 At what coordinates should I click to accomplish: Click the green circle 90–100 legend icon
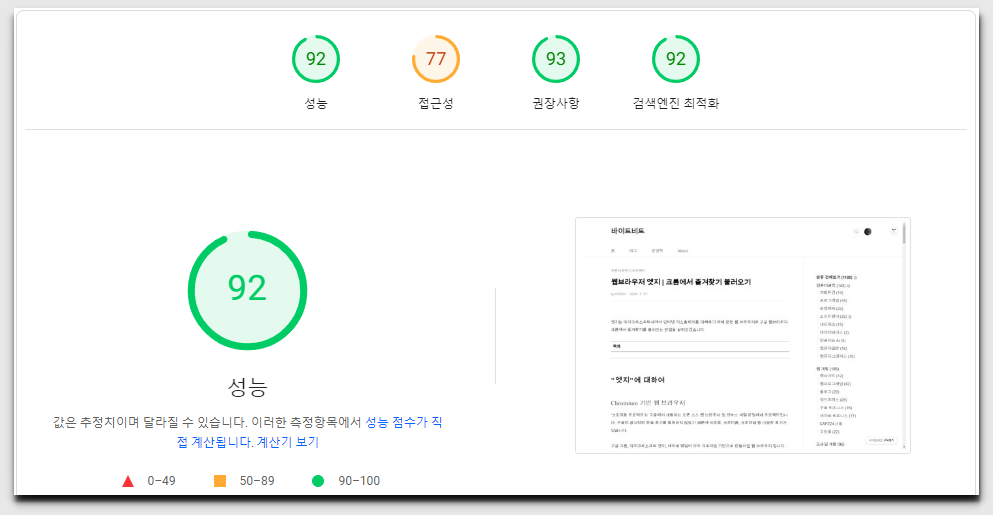(x=318, y=481)
